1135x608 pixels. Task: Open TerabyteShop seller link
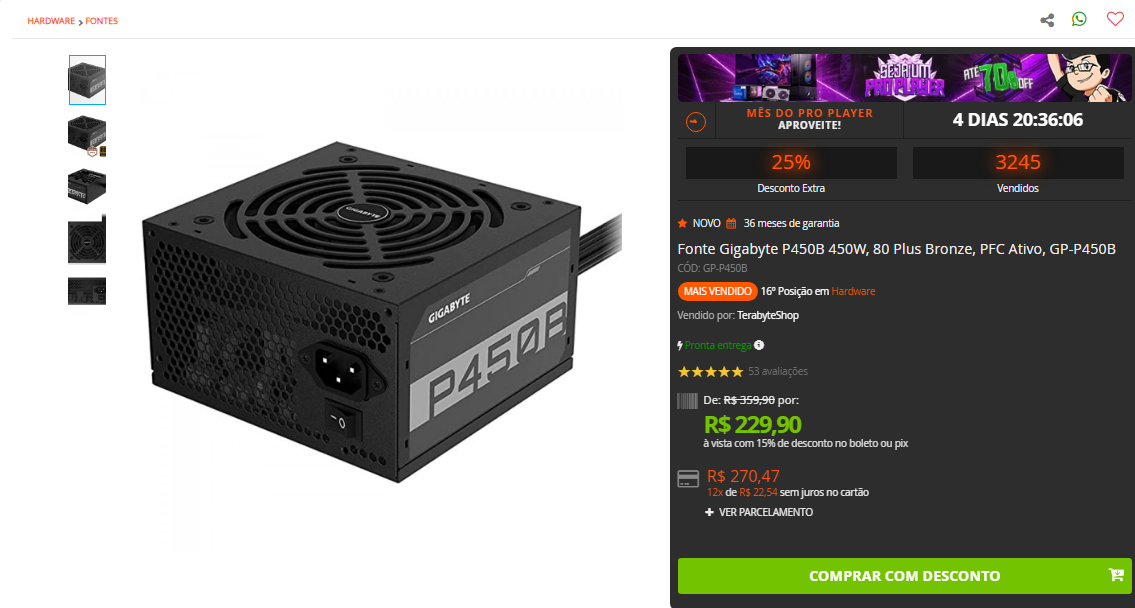(768, 316)
